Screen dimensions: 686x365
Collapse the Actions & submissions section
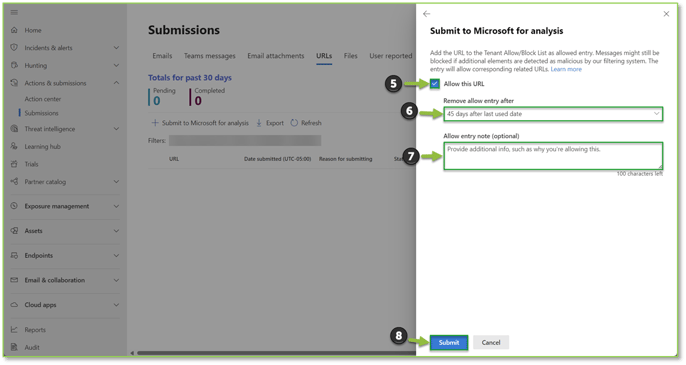pos(116,83)
